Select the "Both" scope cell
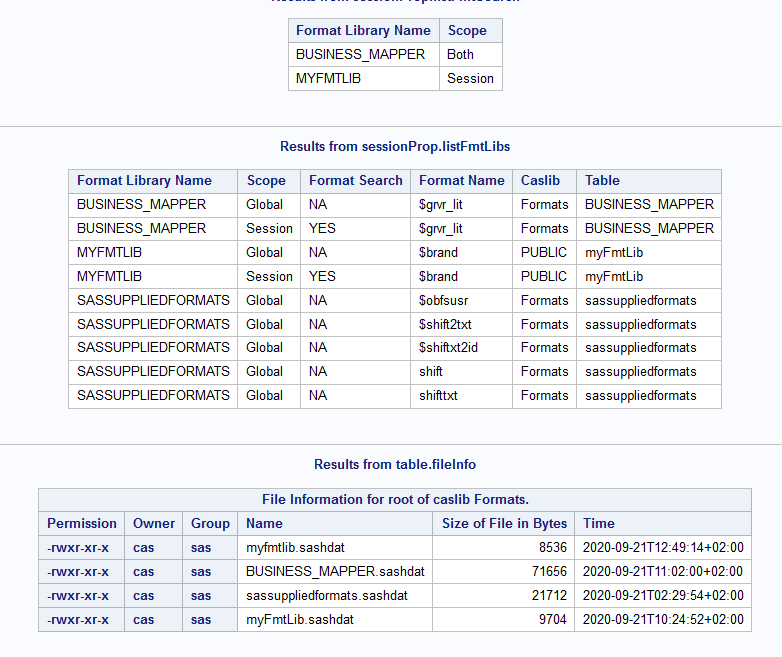Viewport: 782px width, 657px height. click(460, 55)
